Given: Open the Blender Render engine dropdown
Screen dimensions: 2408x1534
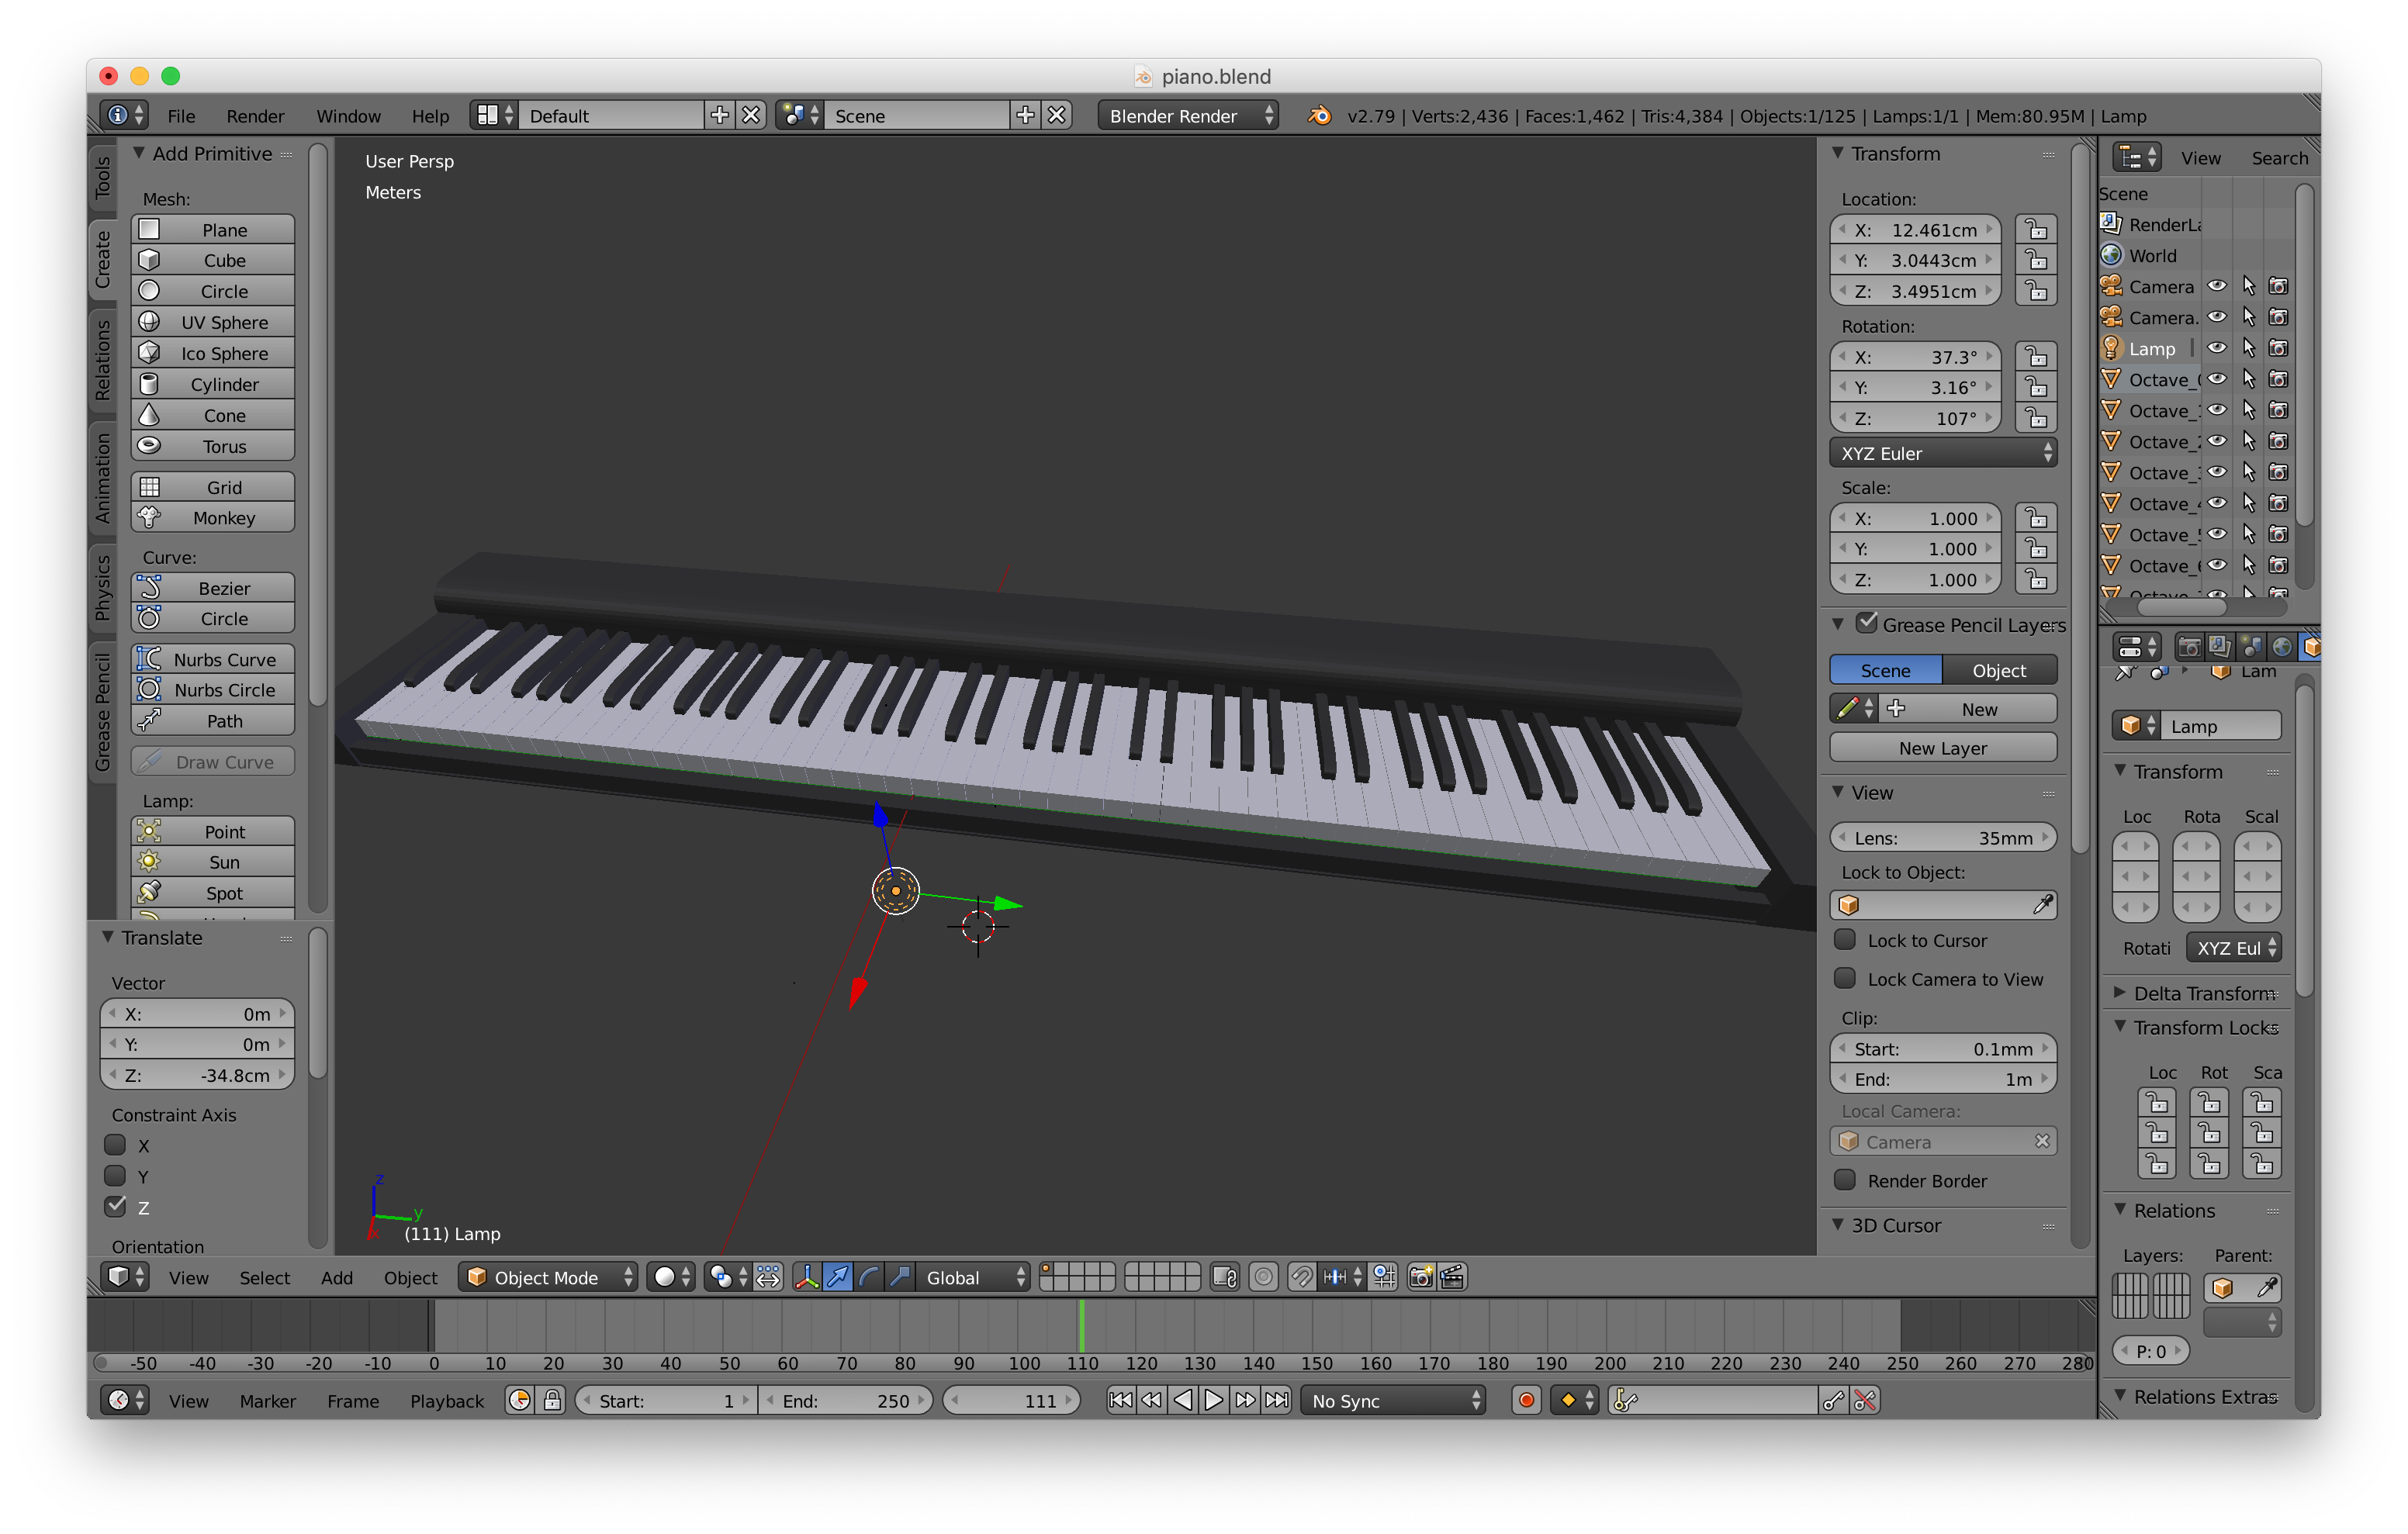Looking at the screenshot, I should point(1188,116).
